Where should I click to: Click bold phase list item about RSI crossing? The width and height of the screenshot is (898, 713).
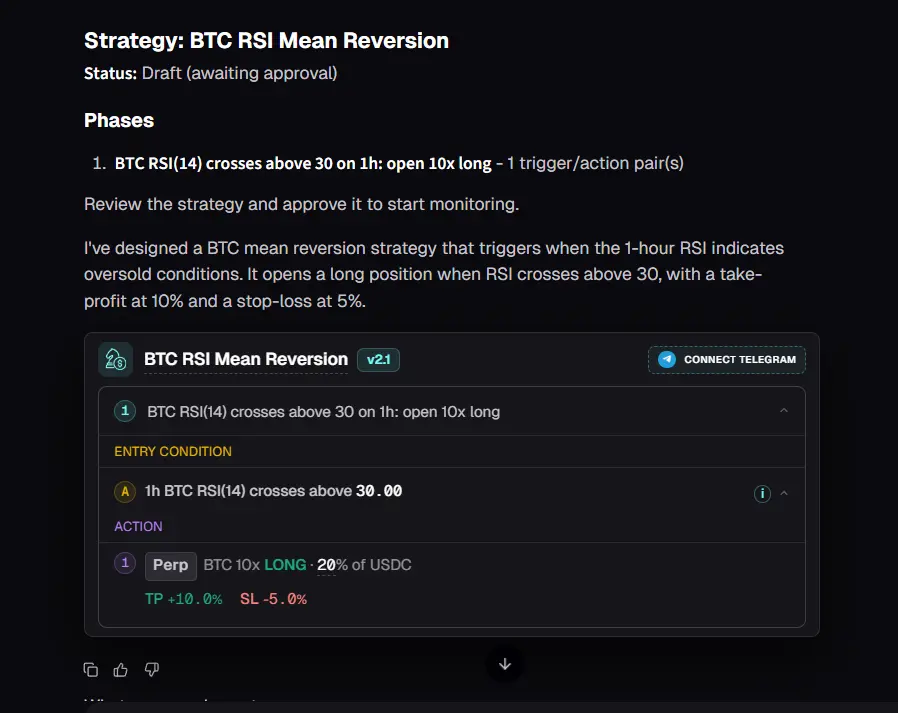click(303, 163)
